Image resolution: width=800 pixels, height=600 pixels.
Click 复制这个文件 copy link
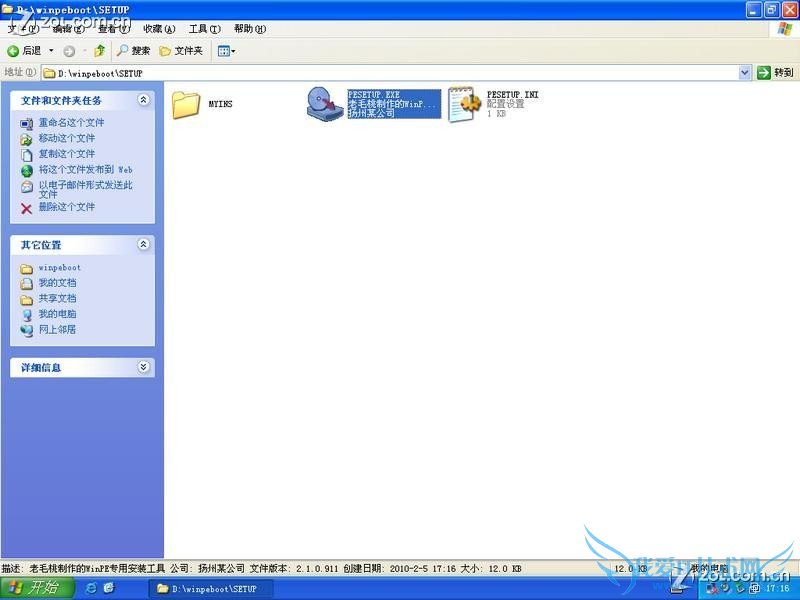click(x=67, y=154)
